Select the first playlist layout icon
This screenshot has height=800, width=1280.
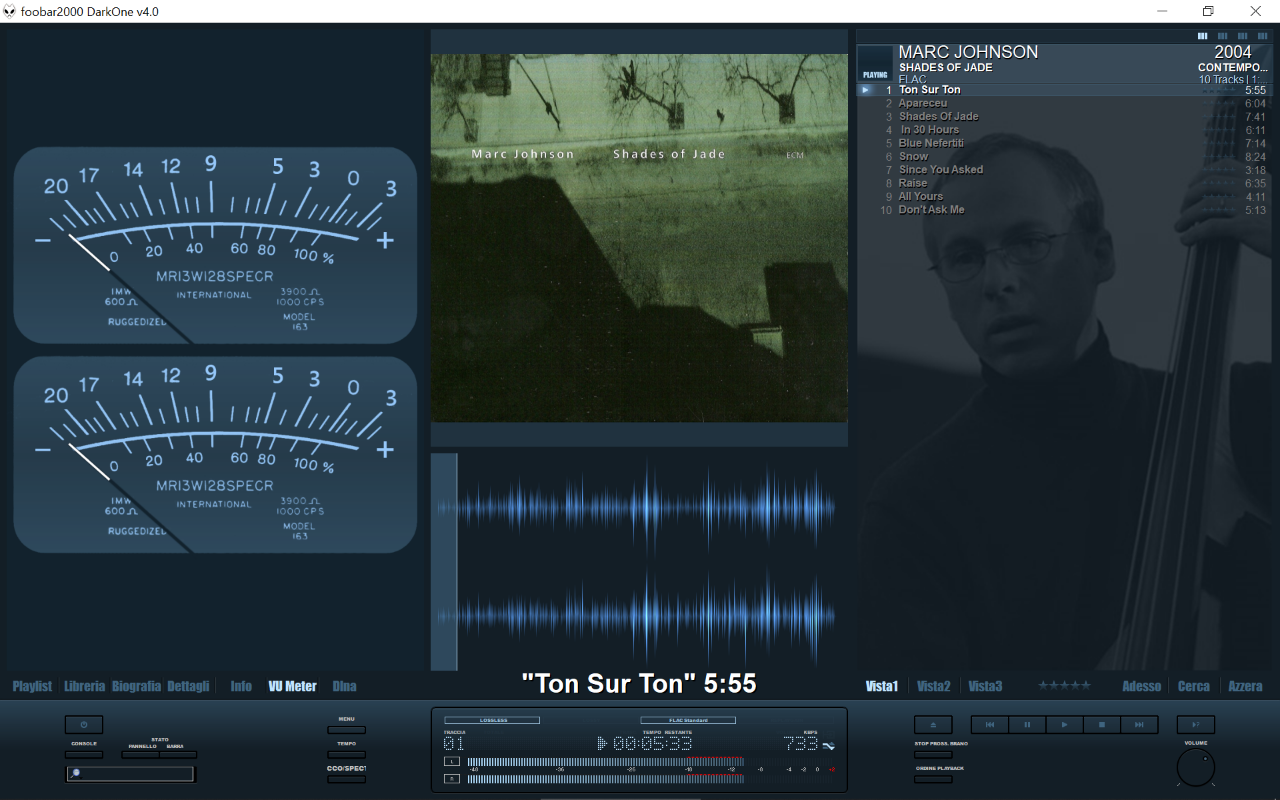(1203, 36)
